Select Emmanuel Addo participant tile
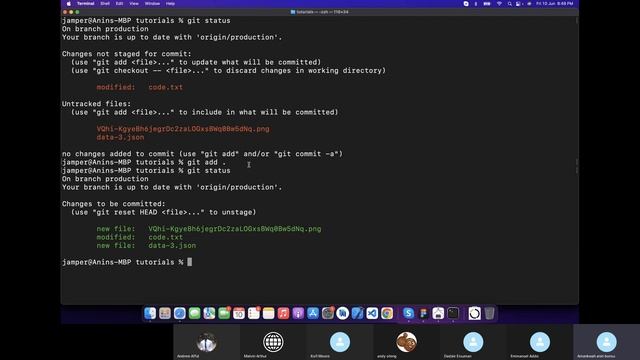 pyautogui.click(x=540, y=342)
